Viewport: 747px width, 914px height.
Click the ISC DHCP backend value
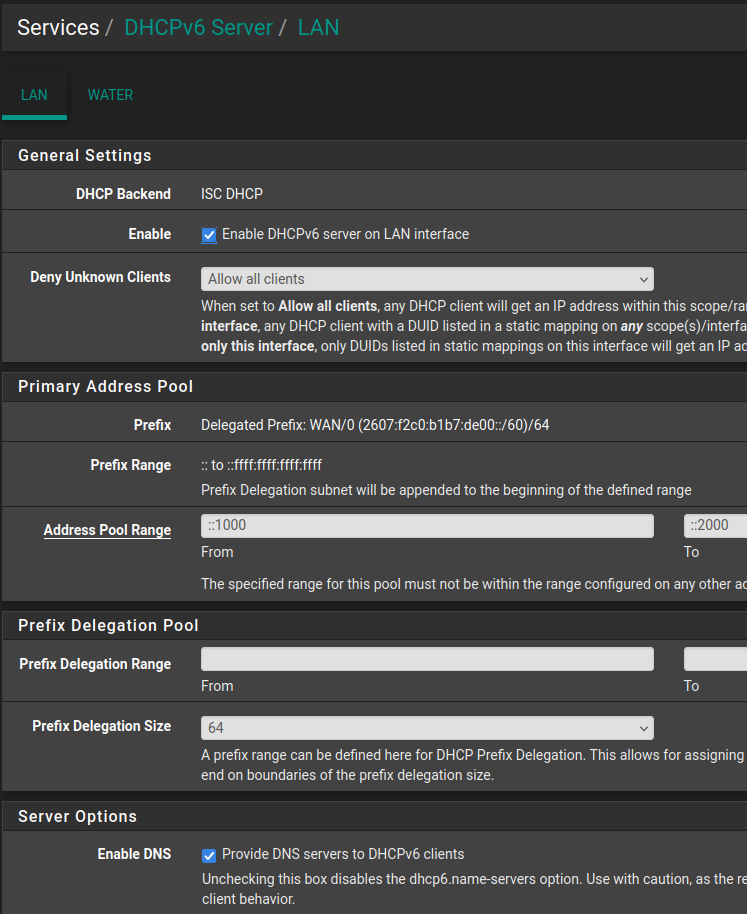click(232, 194)
